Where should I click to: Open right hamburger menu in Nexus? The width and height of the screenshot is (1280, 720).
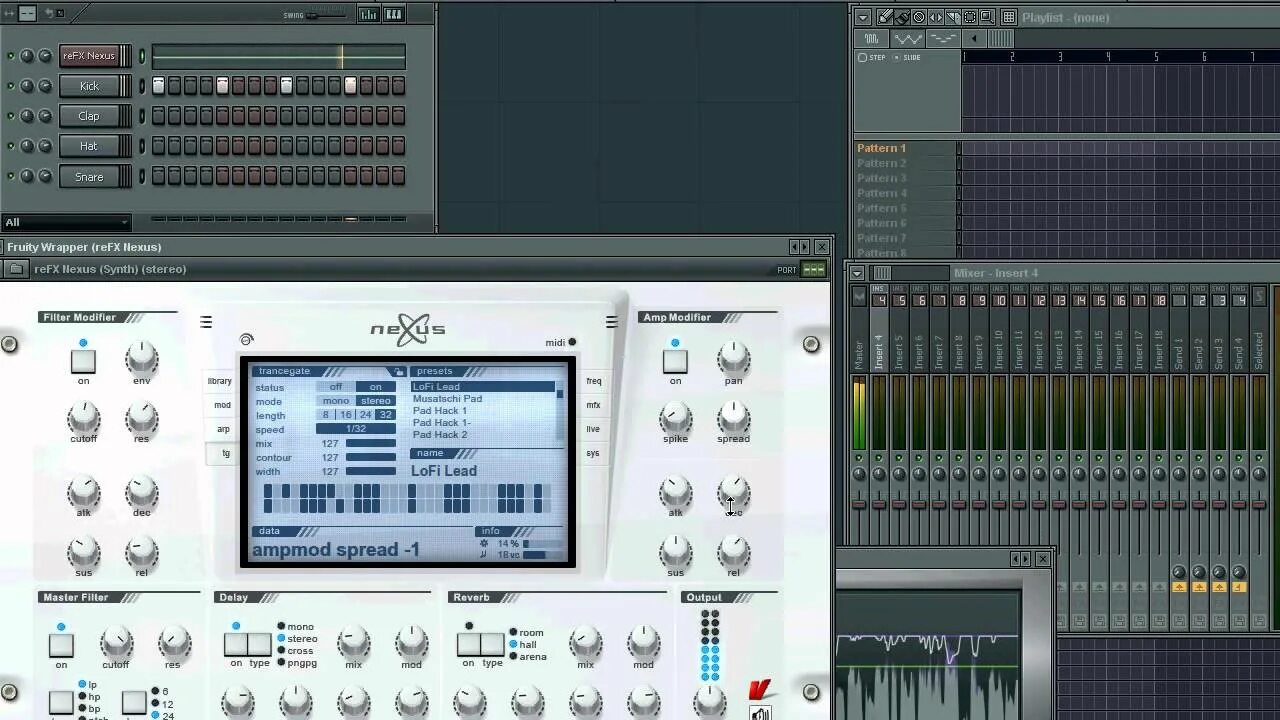(x=611, y=322)
